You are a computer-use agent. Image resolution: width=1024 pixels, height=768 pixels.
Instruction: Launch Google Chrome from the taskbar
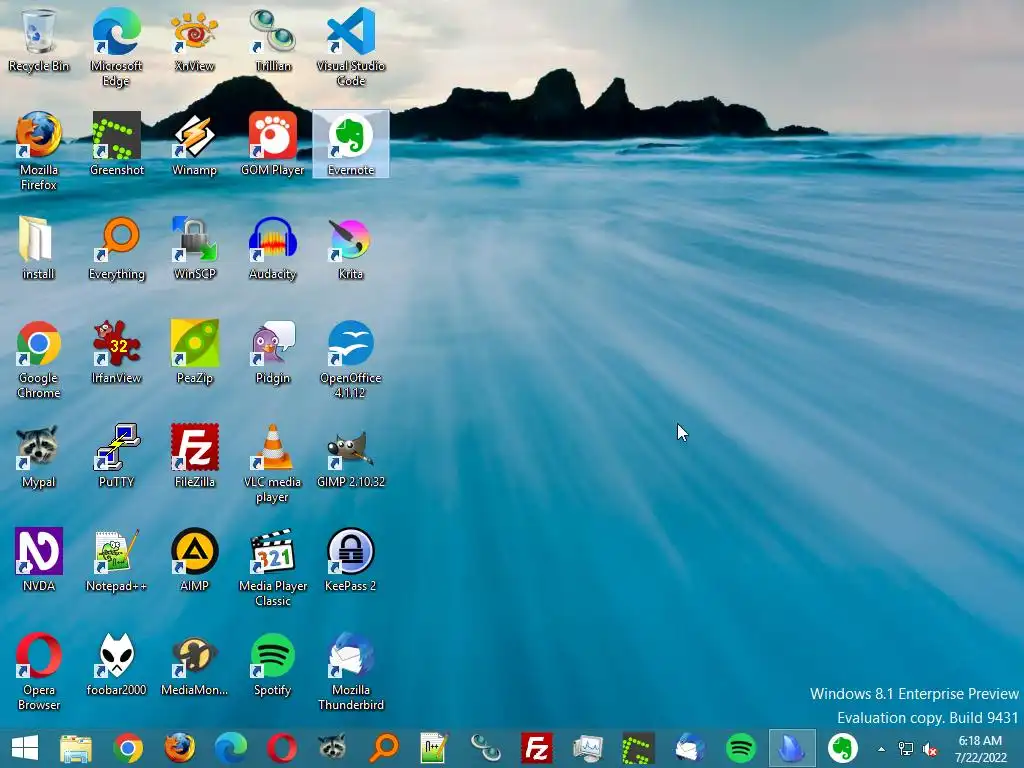point(128,748)
